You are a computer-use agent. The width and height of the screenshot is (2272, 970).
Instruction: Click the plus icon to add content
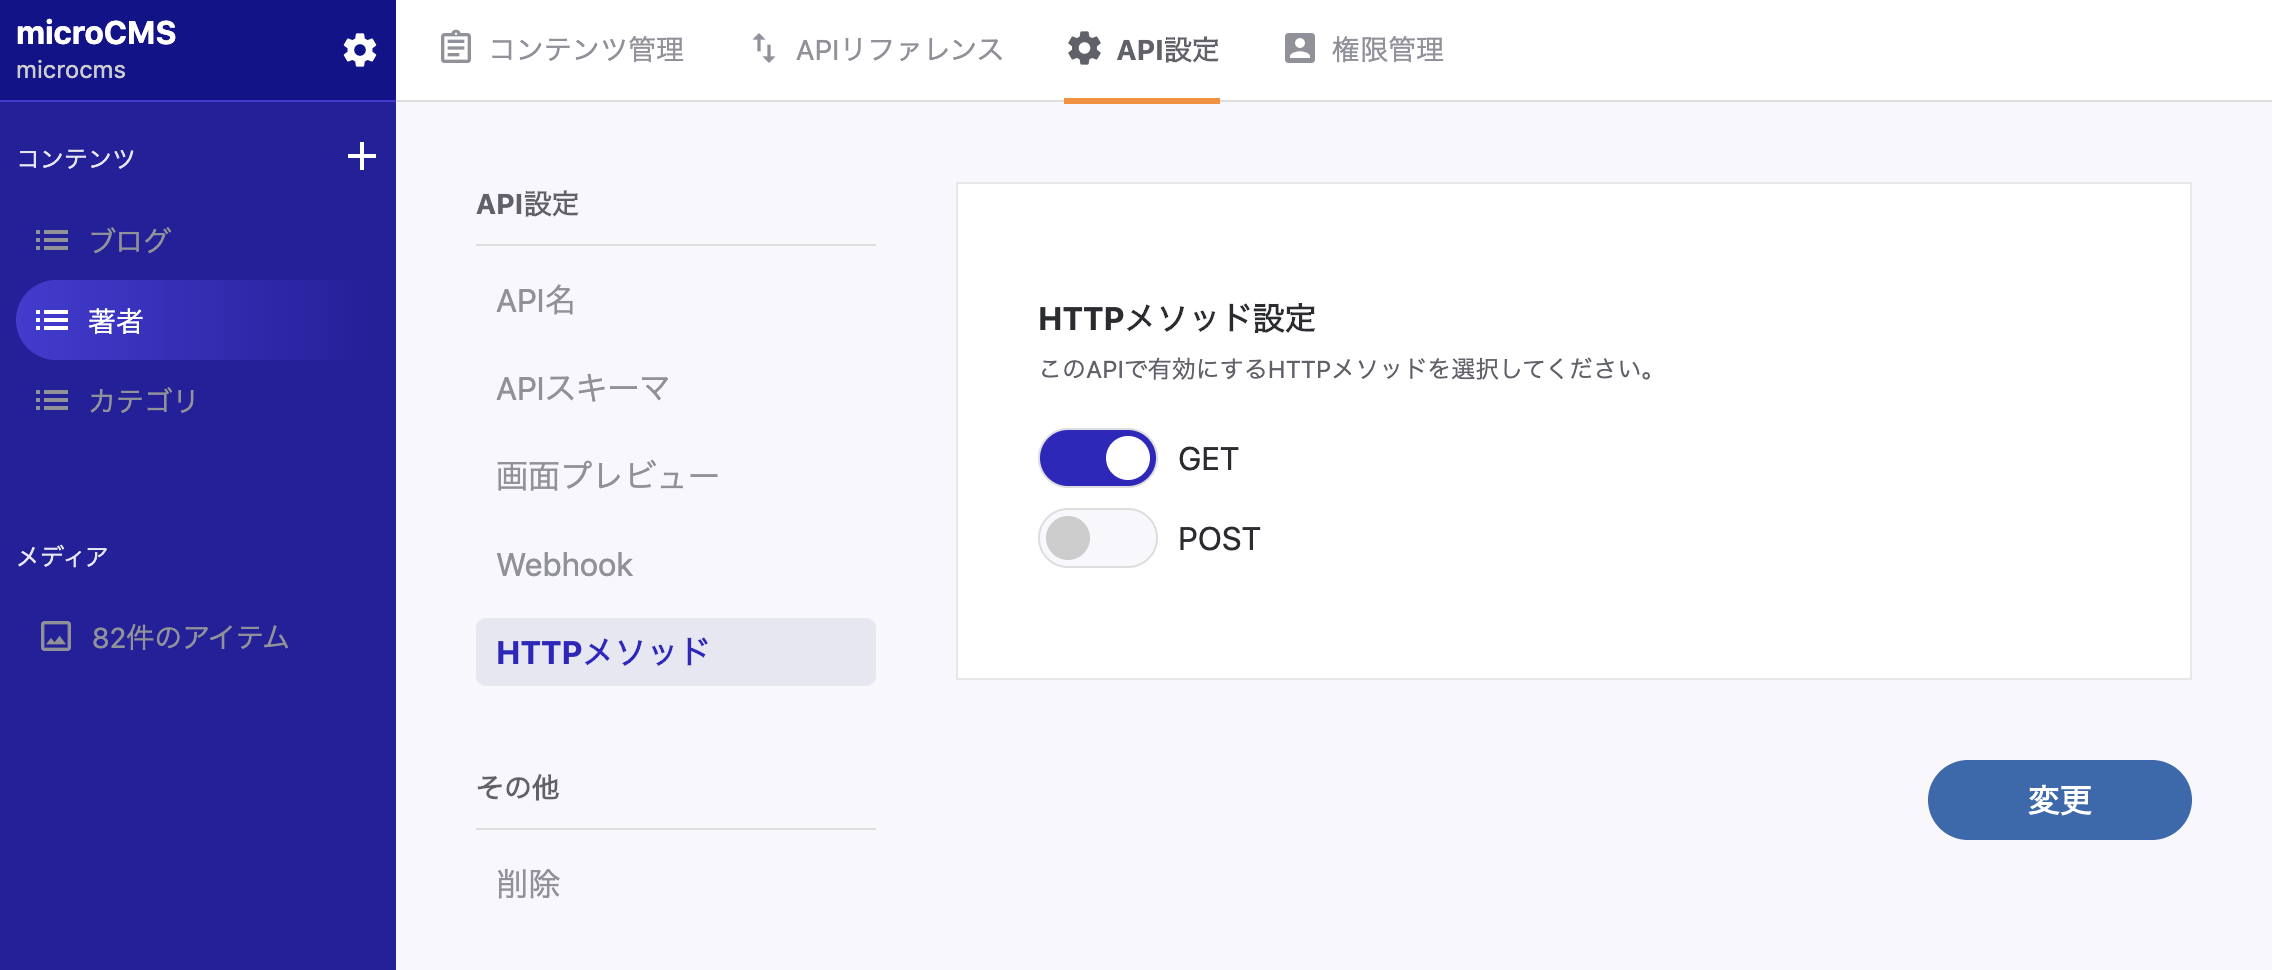pos(361,156)
